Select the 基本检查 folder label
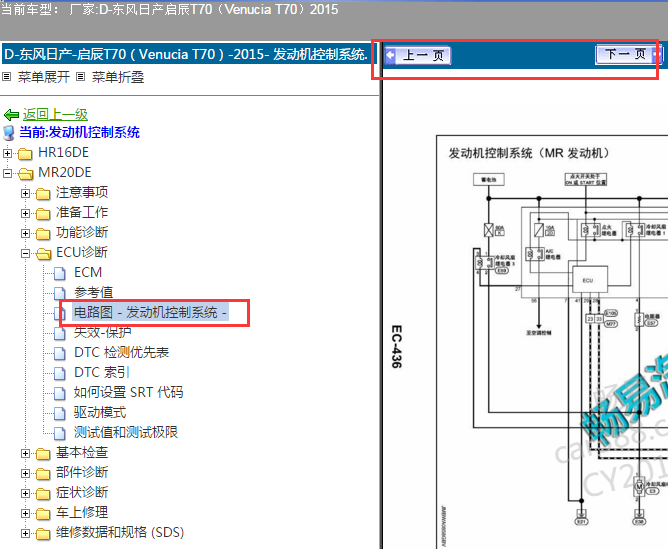Viewport: 668px width, 549px height. click(82, 453)
